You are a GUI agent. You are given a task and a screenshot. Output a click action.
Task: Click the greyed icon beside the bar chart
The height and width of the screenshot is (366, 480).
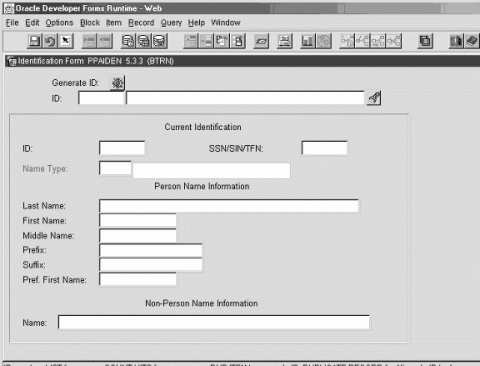[x=323, y=41]
